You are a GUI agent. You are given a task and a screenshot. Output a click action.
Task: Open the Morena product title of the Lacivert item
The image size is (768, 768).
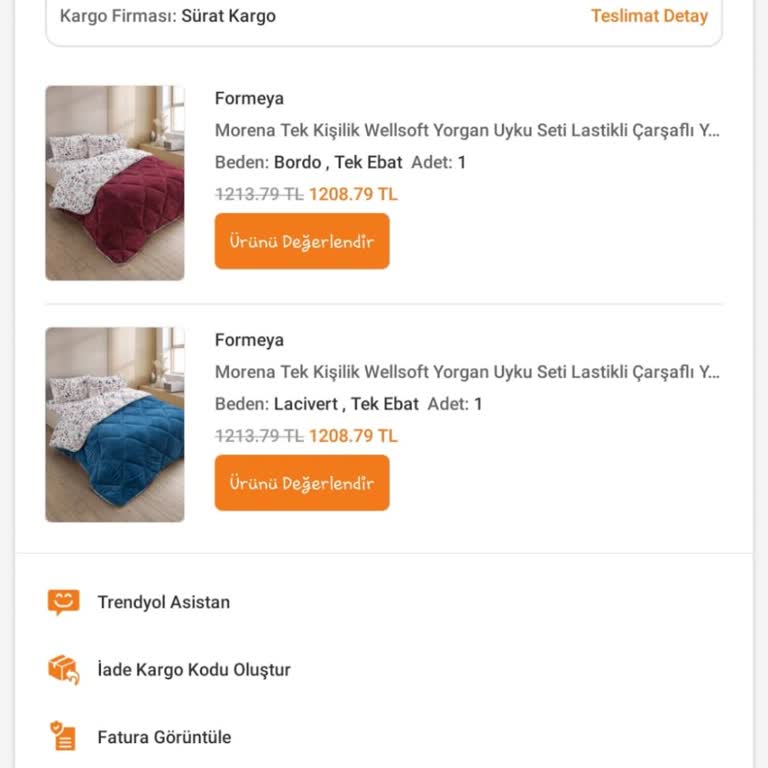click(467, 372)
